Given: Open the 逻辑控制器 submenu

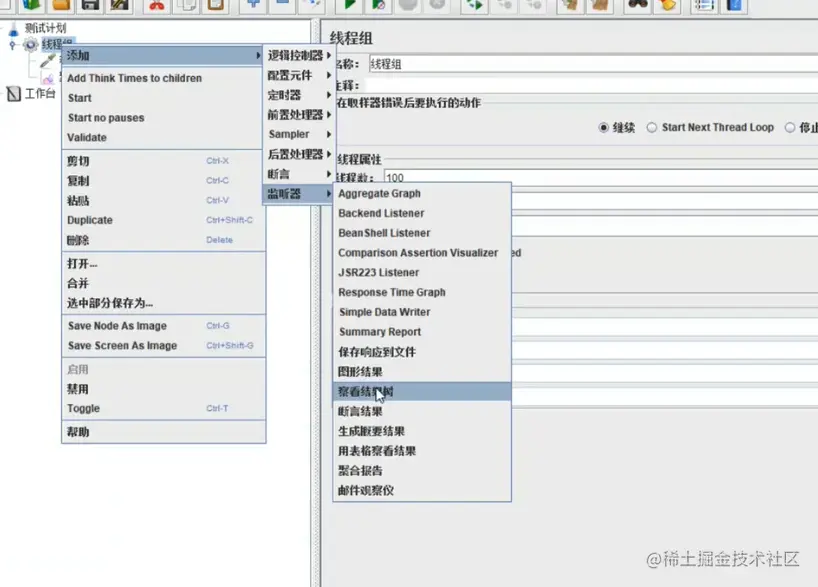Looking at the screenshot, I should pos(299,55).
